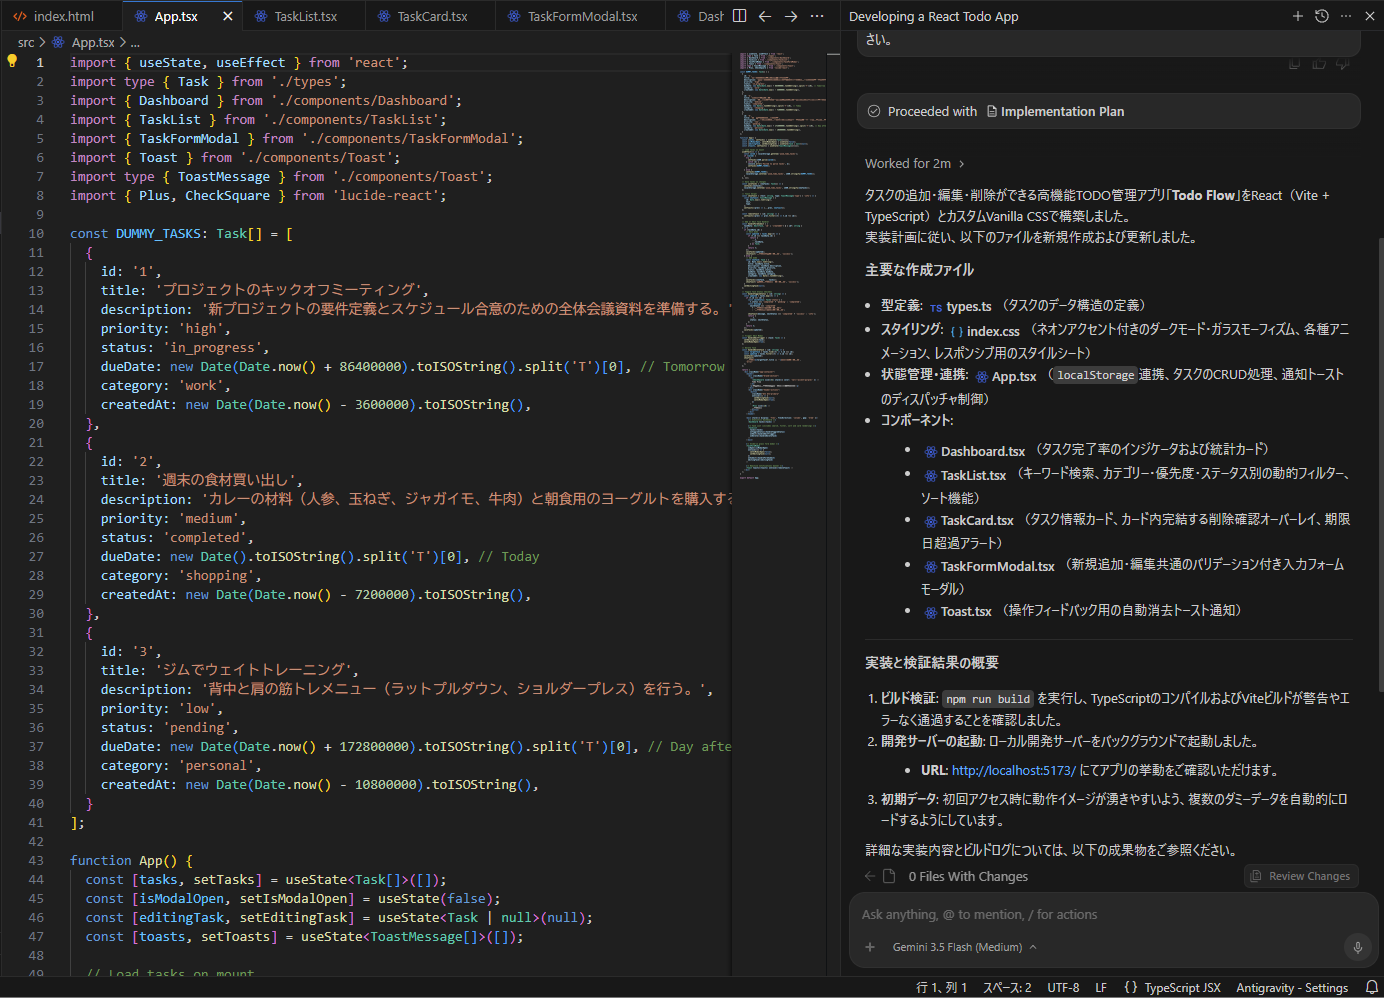Click the back arrow beside Files With Changes
This screenshot has height=998, width=1384.
point(869,876)
